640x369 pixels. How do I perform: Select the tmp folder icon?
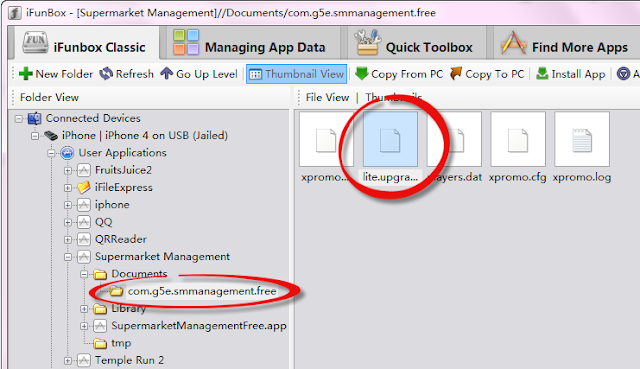[x=100, y=344]
